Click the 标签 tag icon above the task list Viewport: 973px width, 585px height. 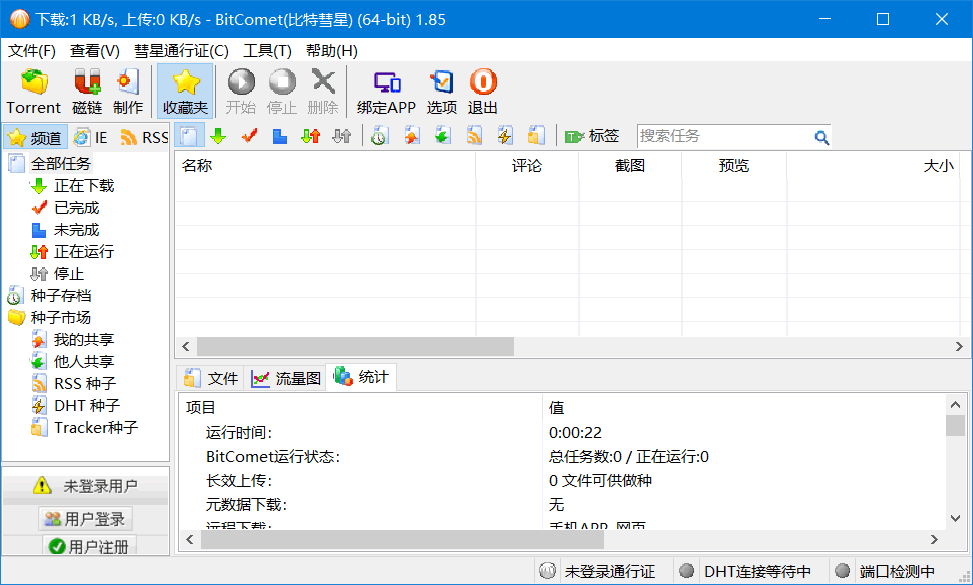click(594, 135)
